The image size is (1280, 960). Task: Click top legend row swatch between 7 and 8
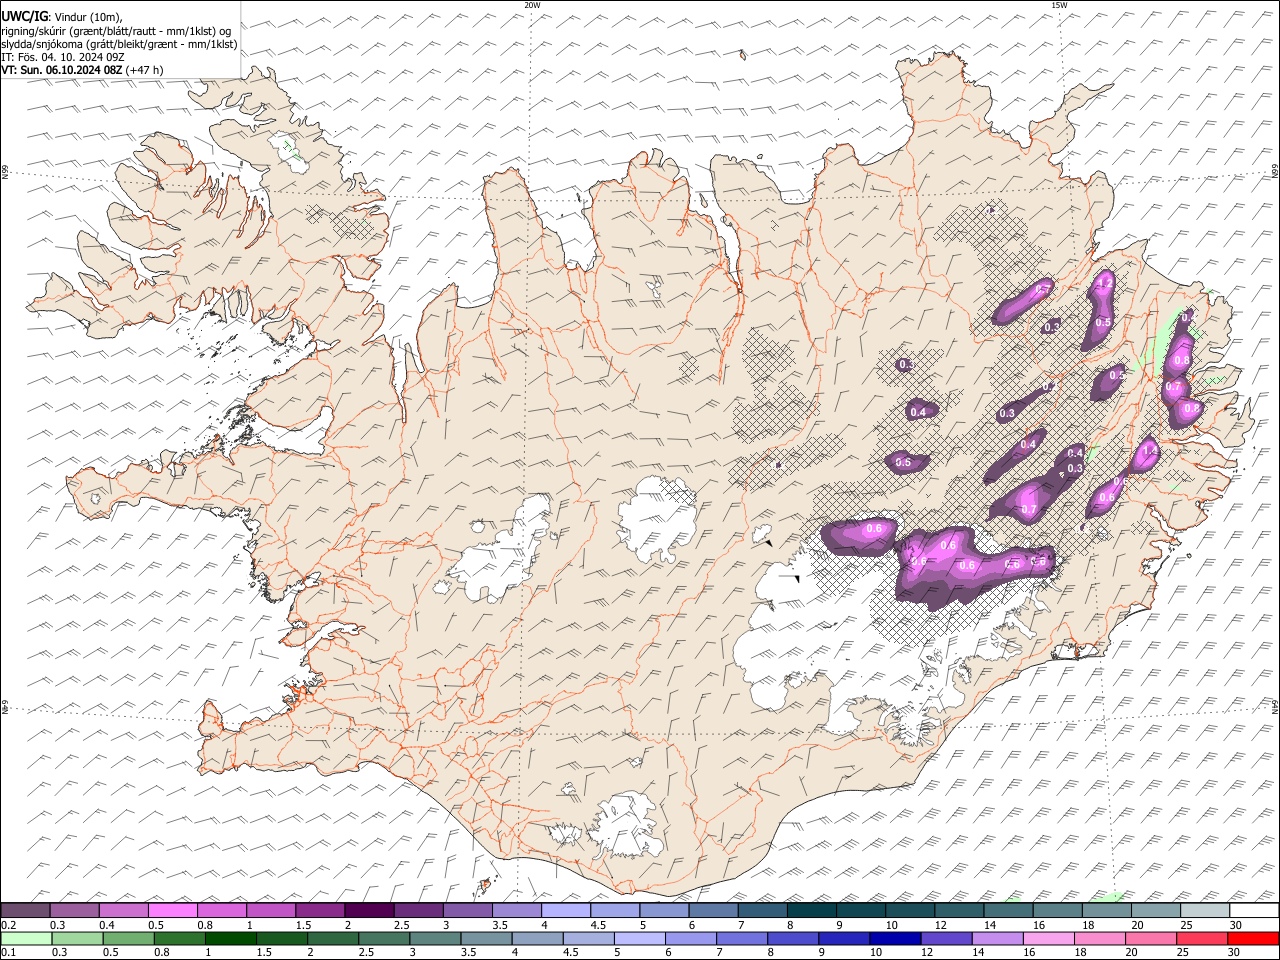(761, 910)
